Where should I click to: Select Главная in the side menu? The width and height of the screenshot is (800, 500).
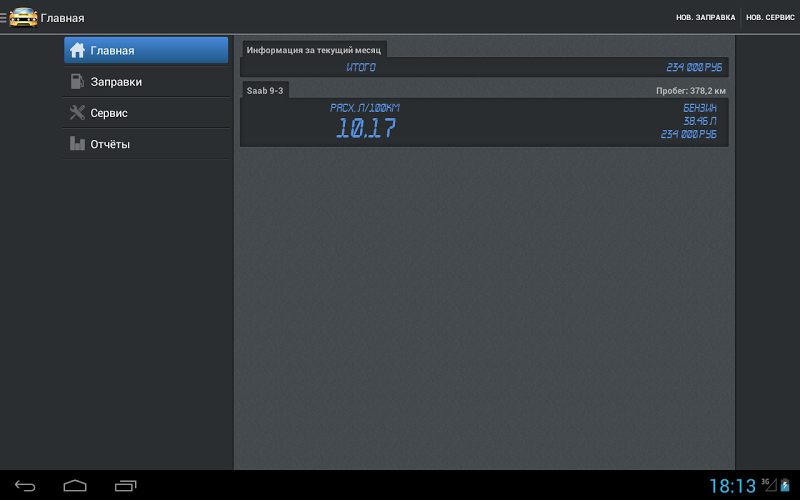click(x=146, y=50)
